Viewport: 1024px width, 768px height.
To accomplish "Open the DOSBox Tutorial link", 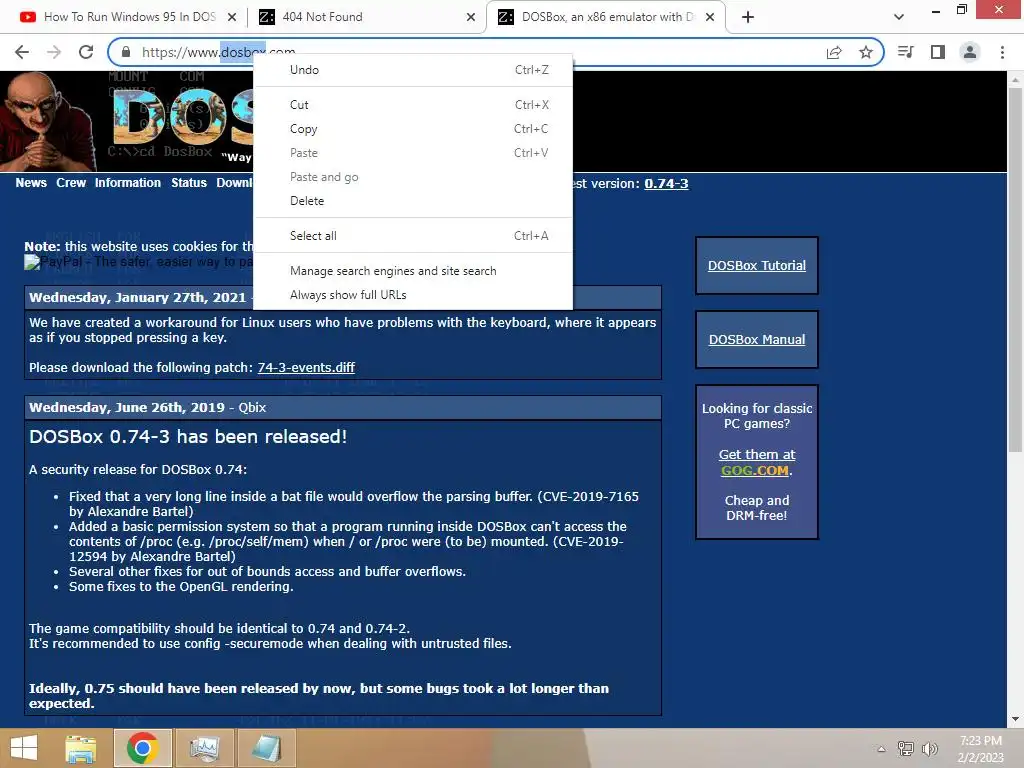I will tap(756, 265).
